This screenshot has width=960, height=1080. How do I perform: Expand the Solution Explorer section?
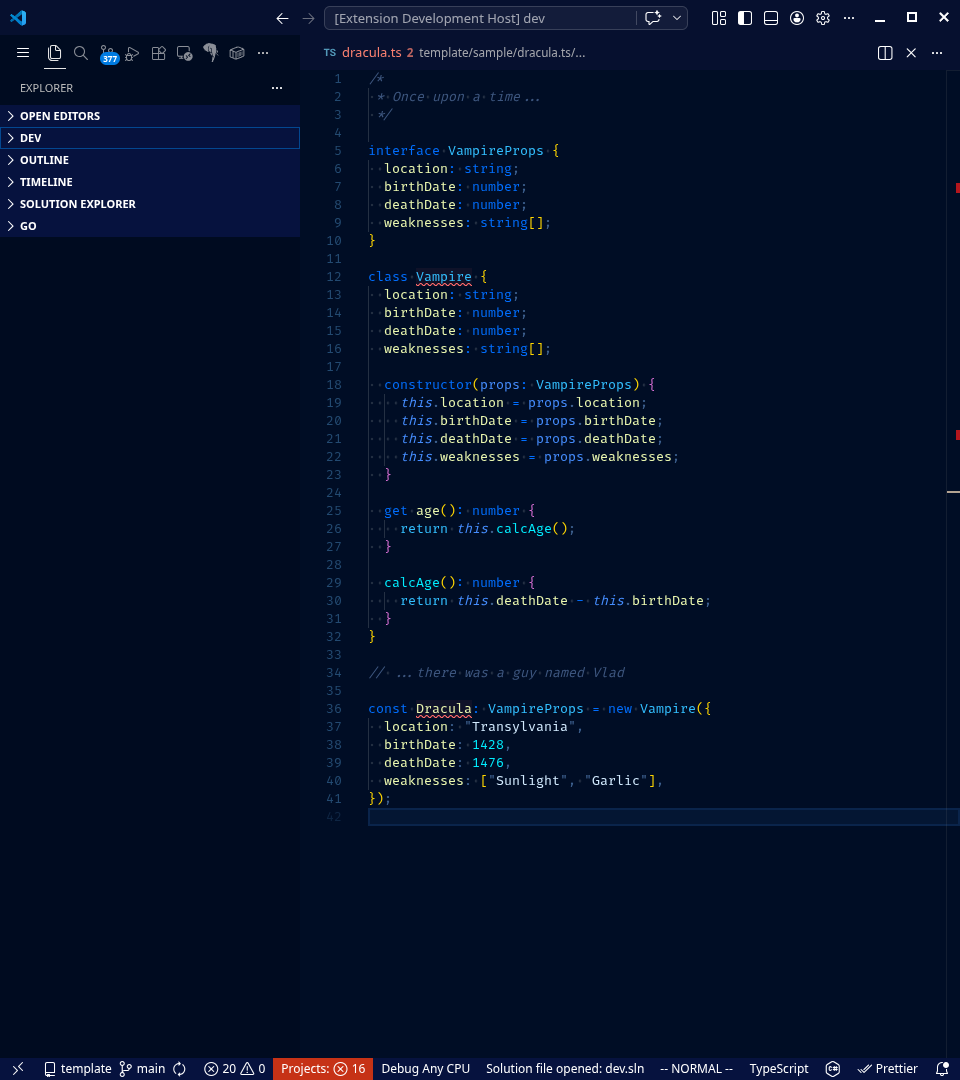150,204
